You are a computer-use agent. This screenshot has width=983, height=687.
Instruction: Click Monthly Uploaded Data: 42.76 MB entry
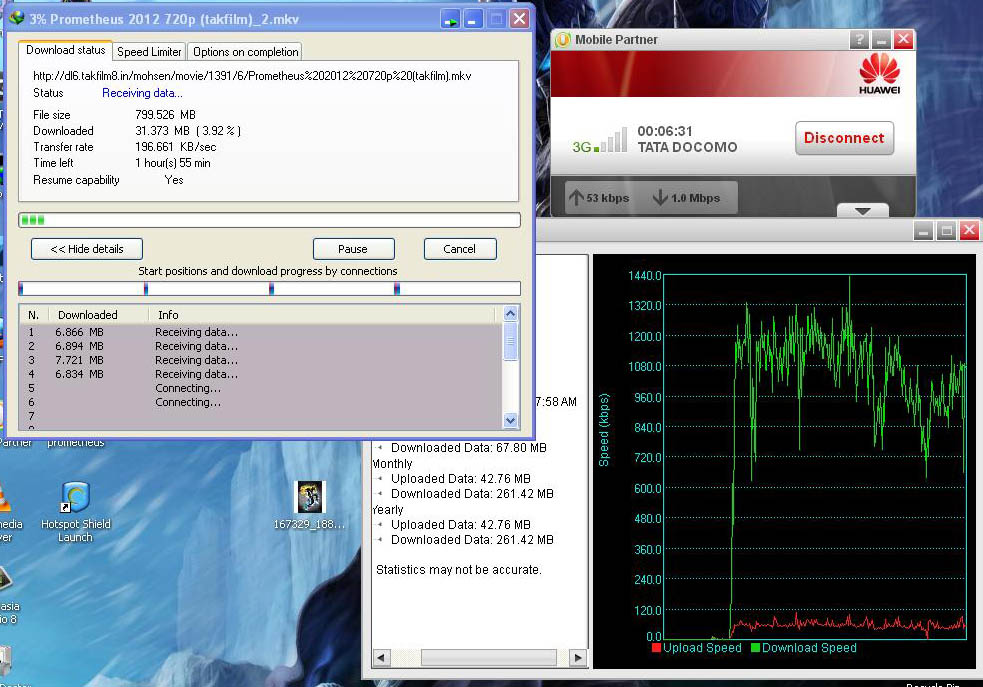tap(461, 478)
